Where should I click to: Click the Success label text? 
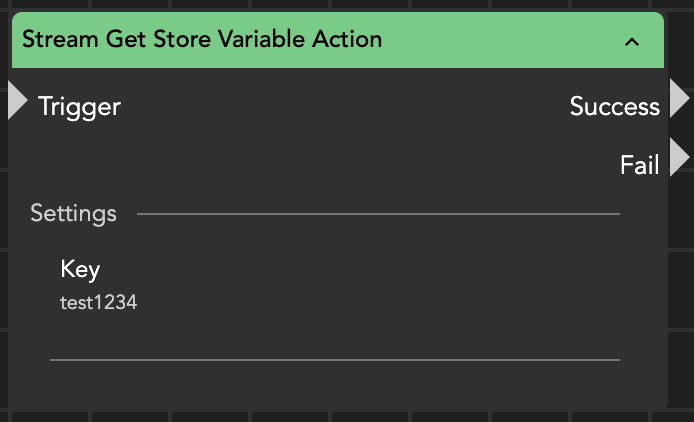(x=614, y=106)
